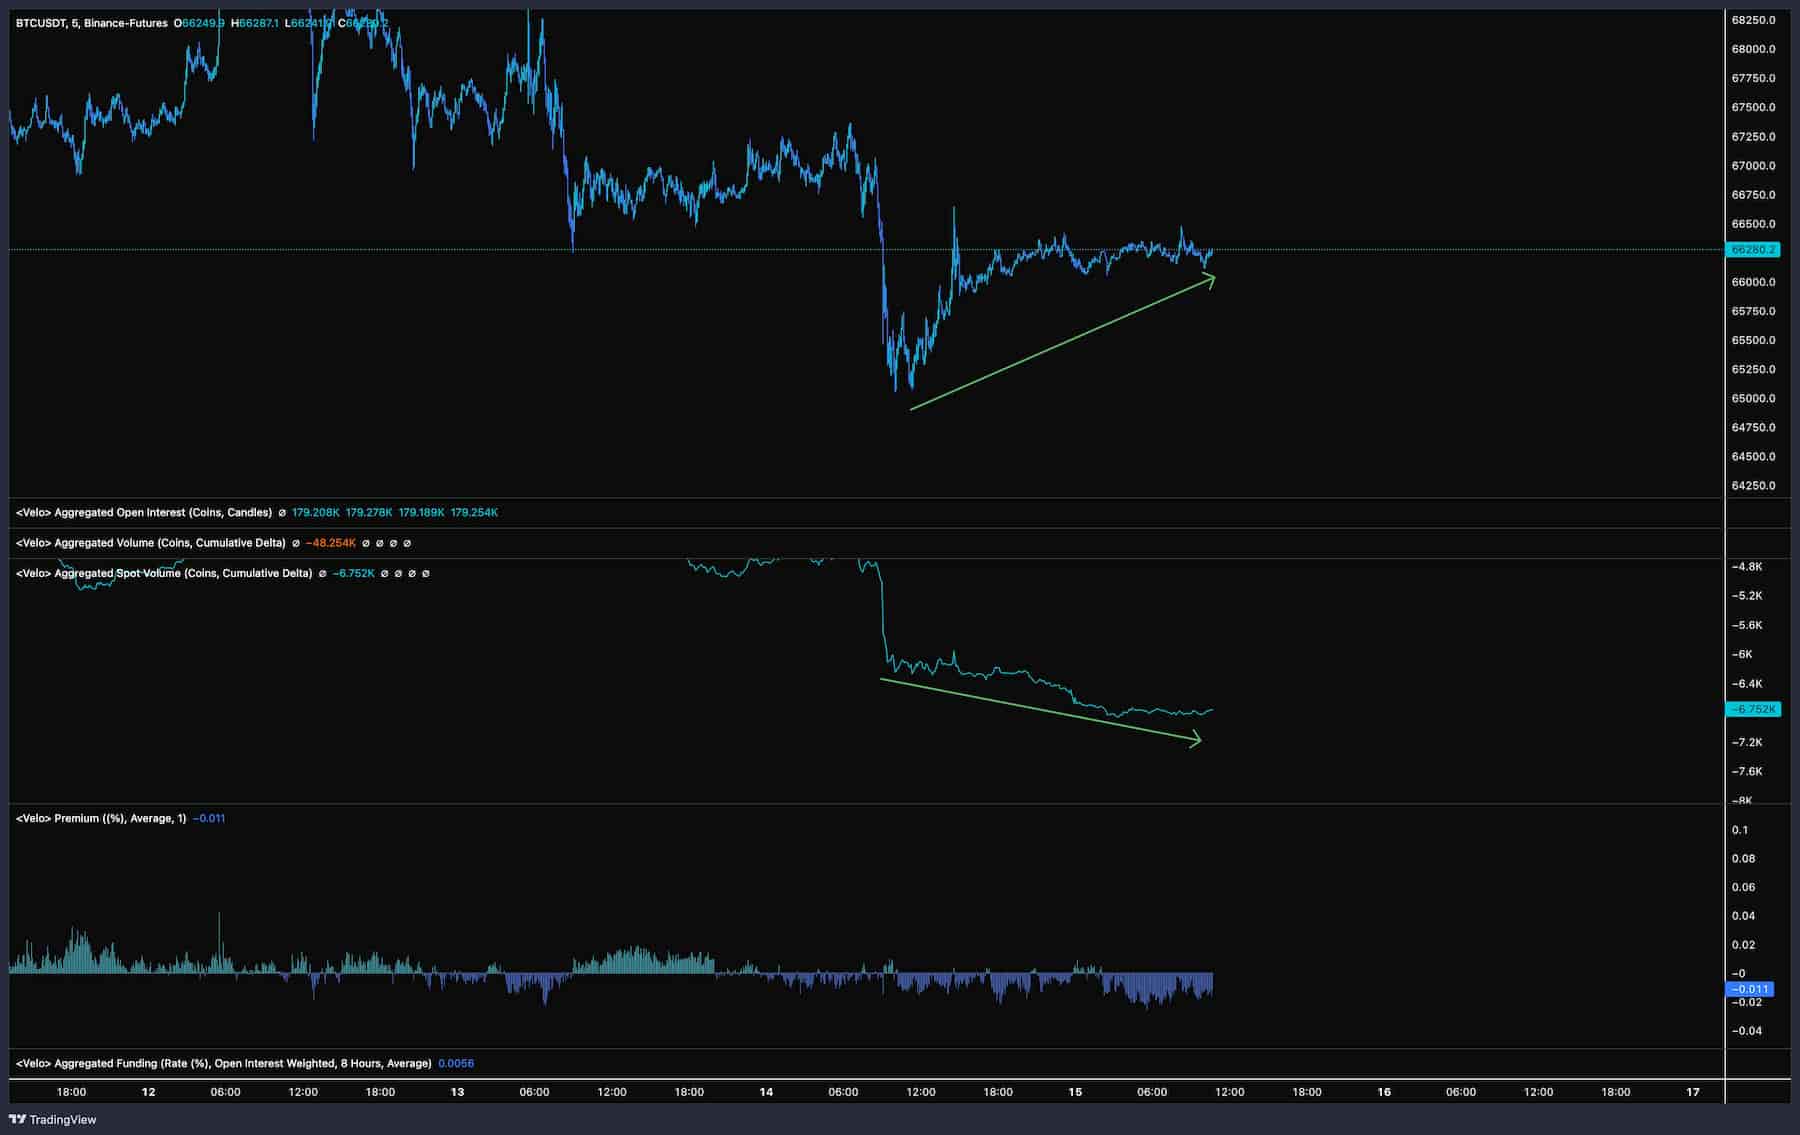
Task: Click the second grey ø icon in Aggregated Volume row
Action: point(379,543)
